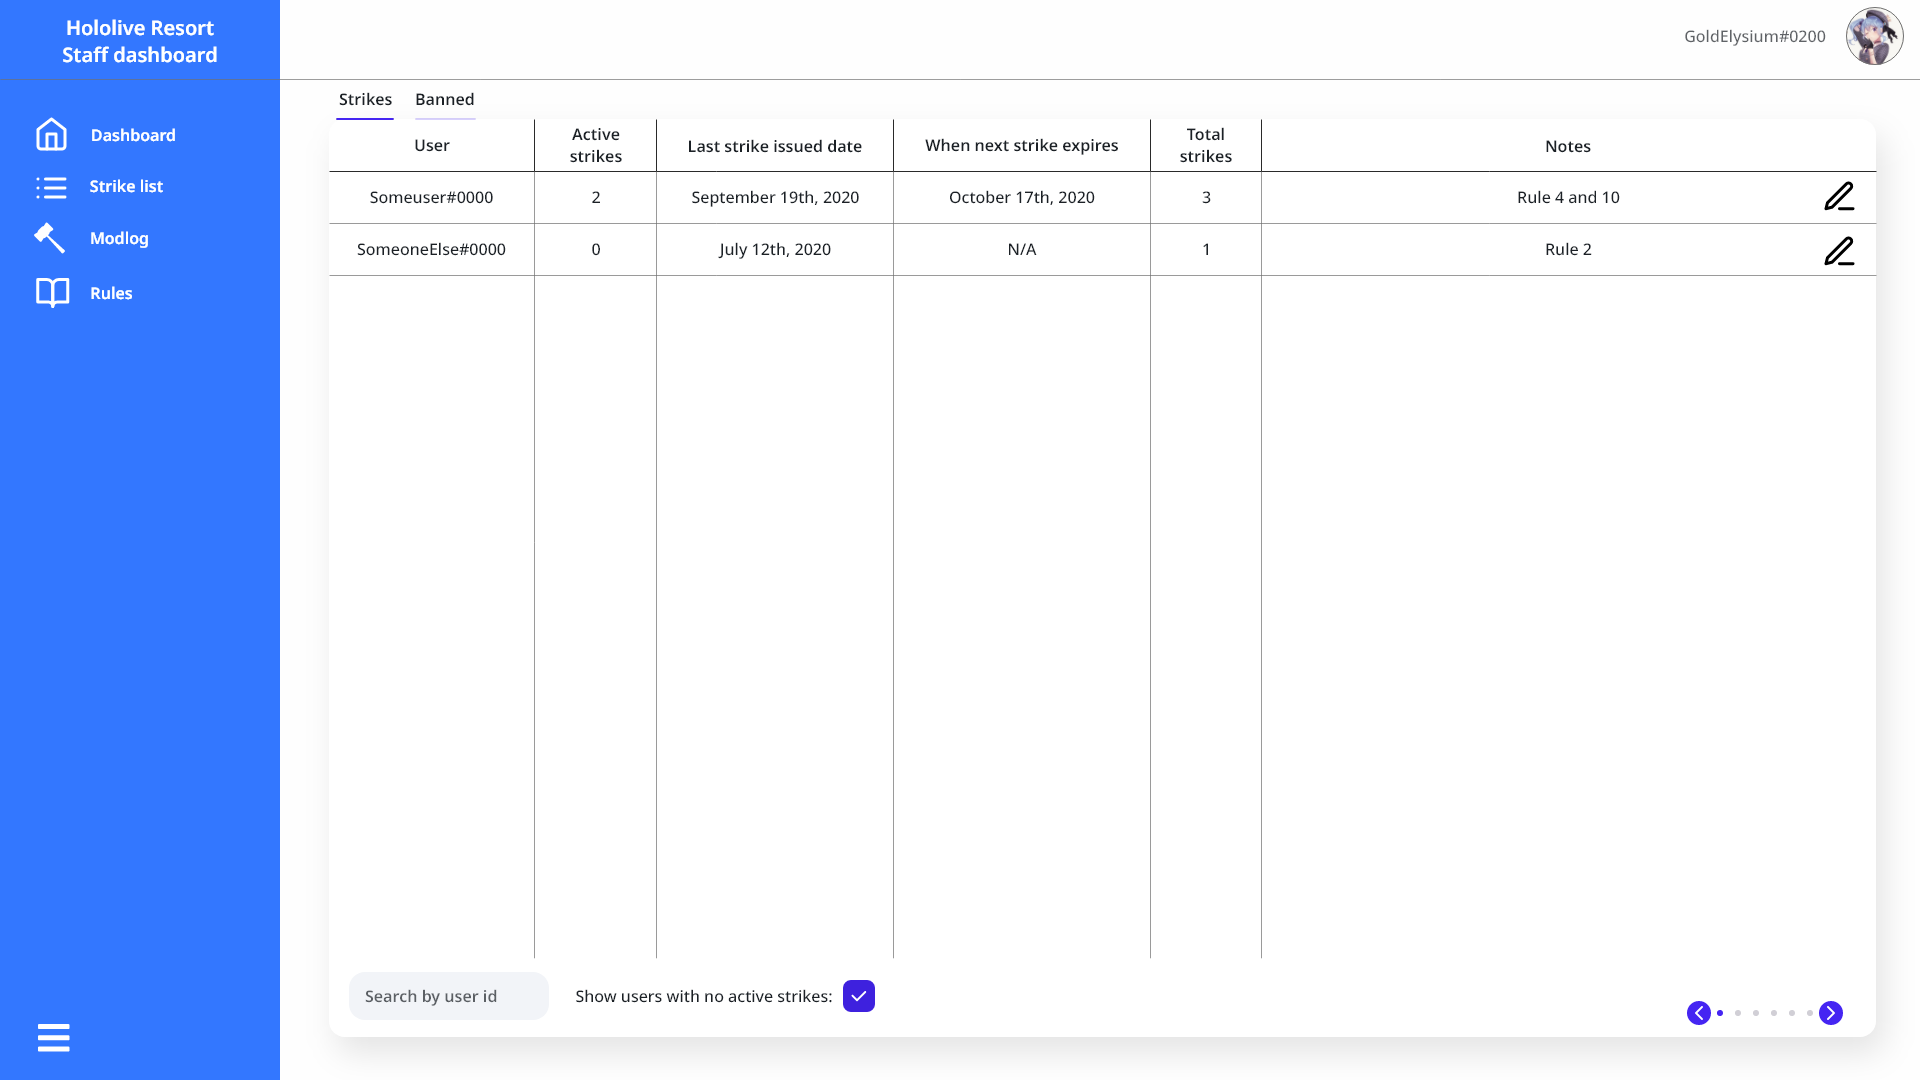Click the Active strikes column header
The image size is (1920, 1080).
click(x=595, y=145)
